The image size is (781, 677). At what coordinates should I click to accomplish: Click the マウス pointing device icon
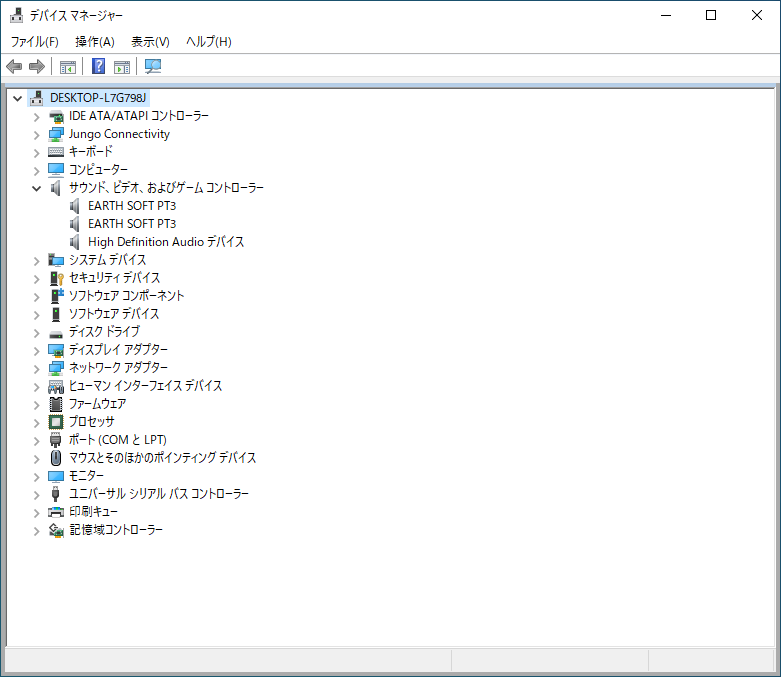[56, 458]
